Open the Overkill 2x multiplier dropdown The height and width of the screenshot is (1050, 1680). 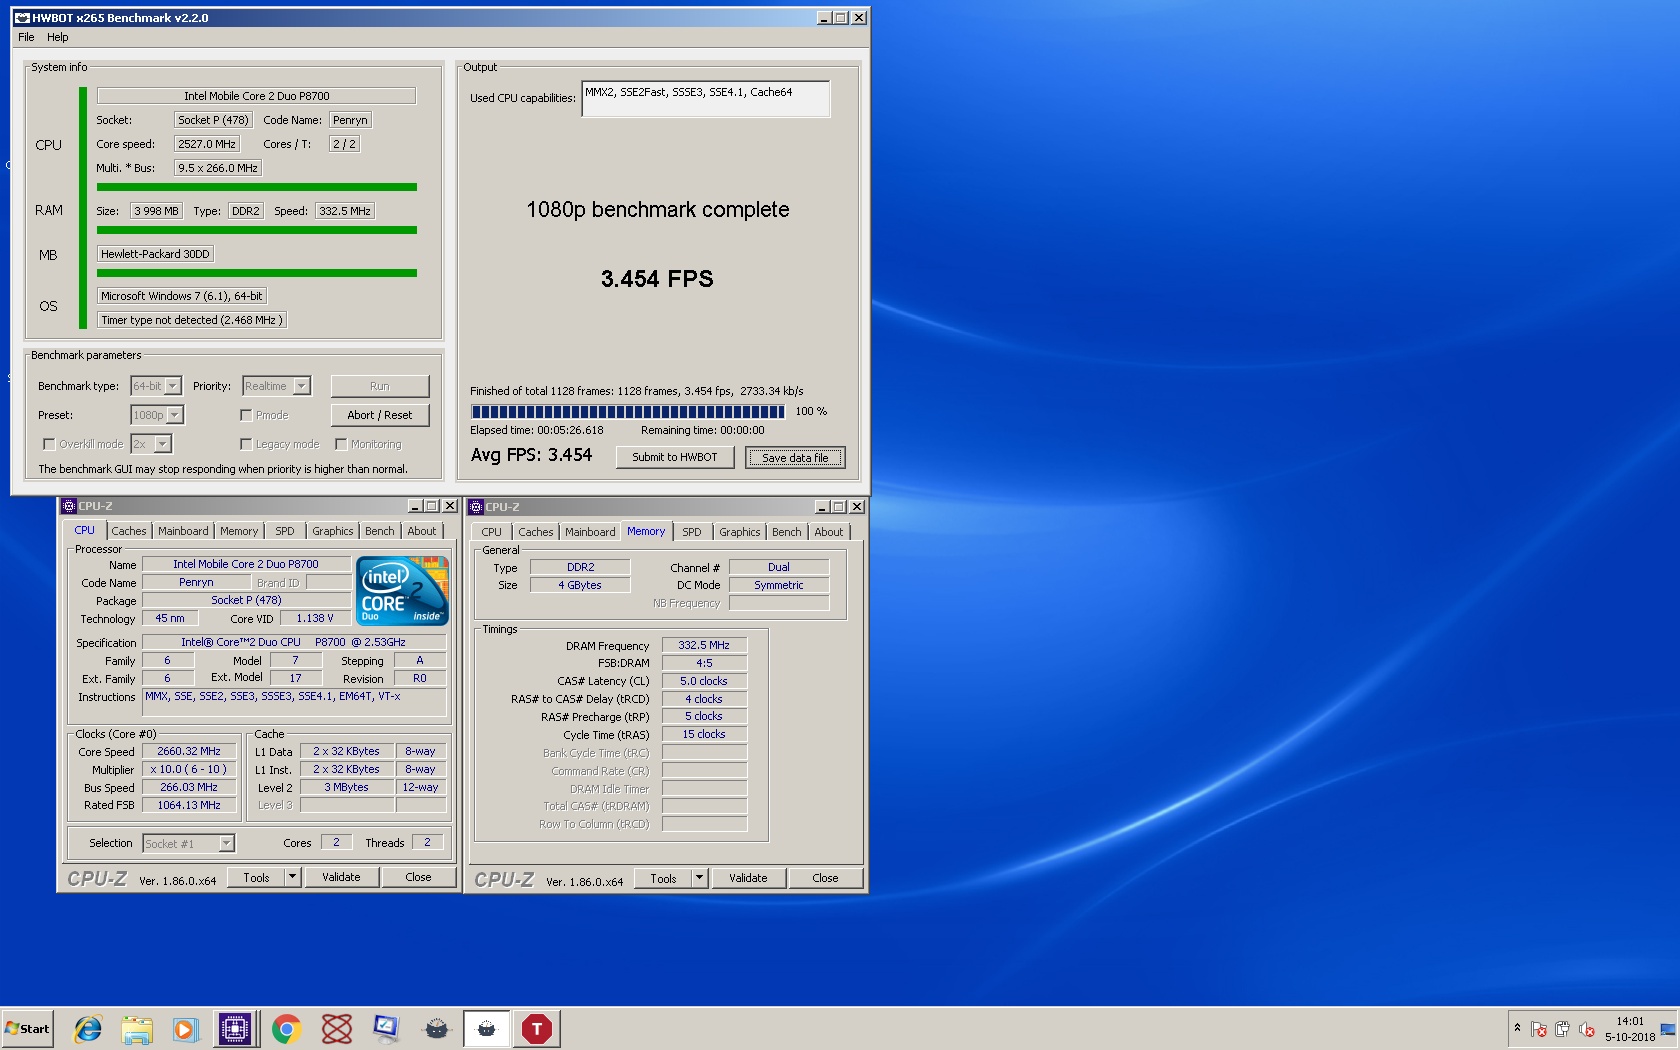163,444
